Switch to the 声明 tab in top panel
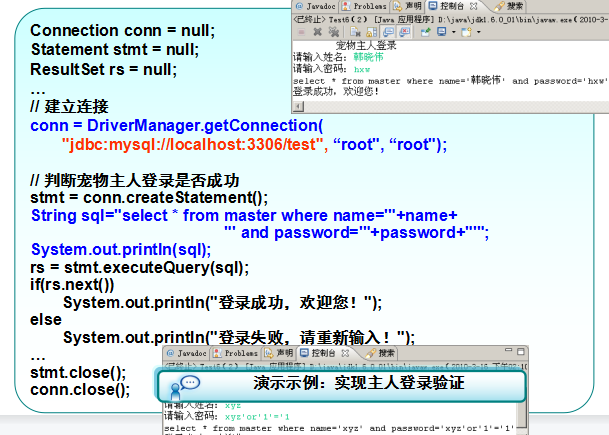This screenshot has width=609, height=435. [408, 6]
